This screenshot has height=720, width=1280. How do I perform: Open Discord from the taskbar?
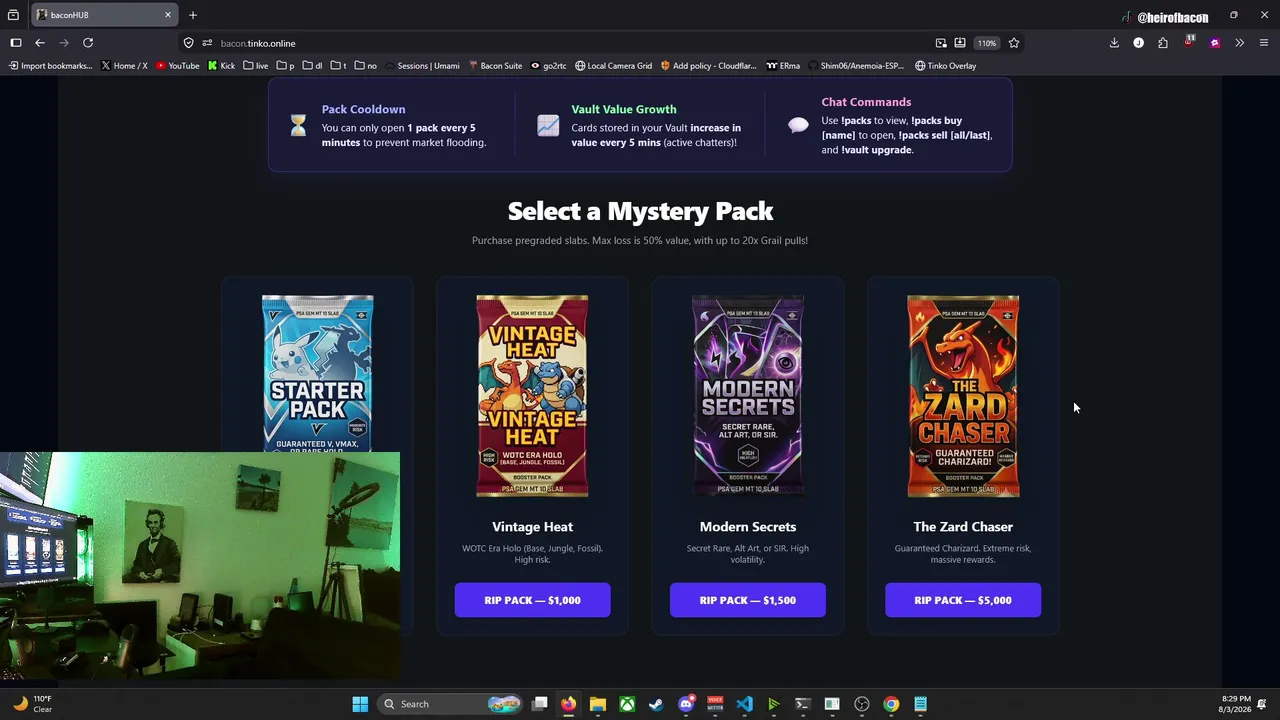(x=686, y=704)
